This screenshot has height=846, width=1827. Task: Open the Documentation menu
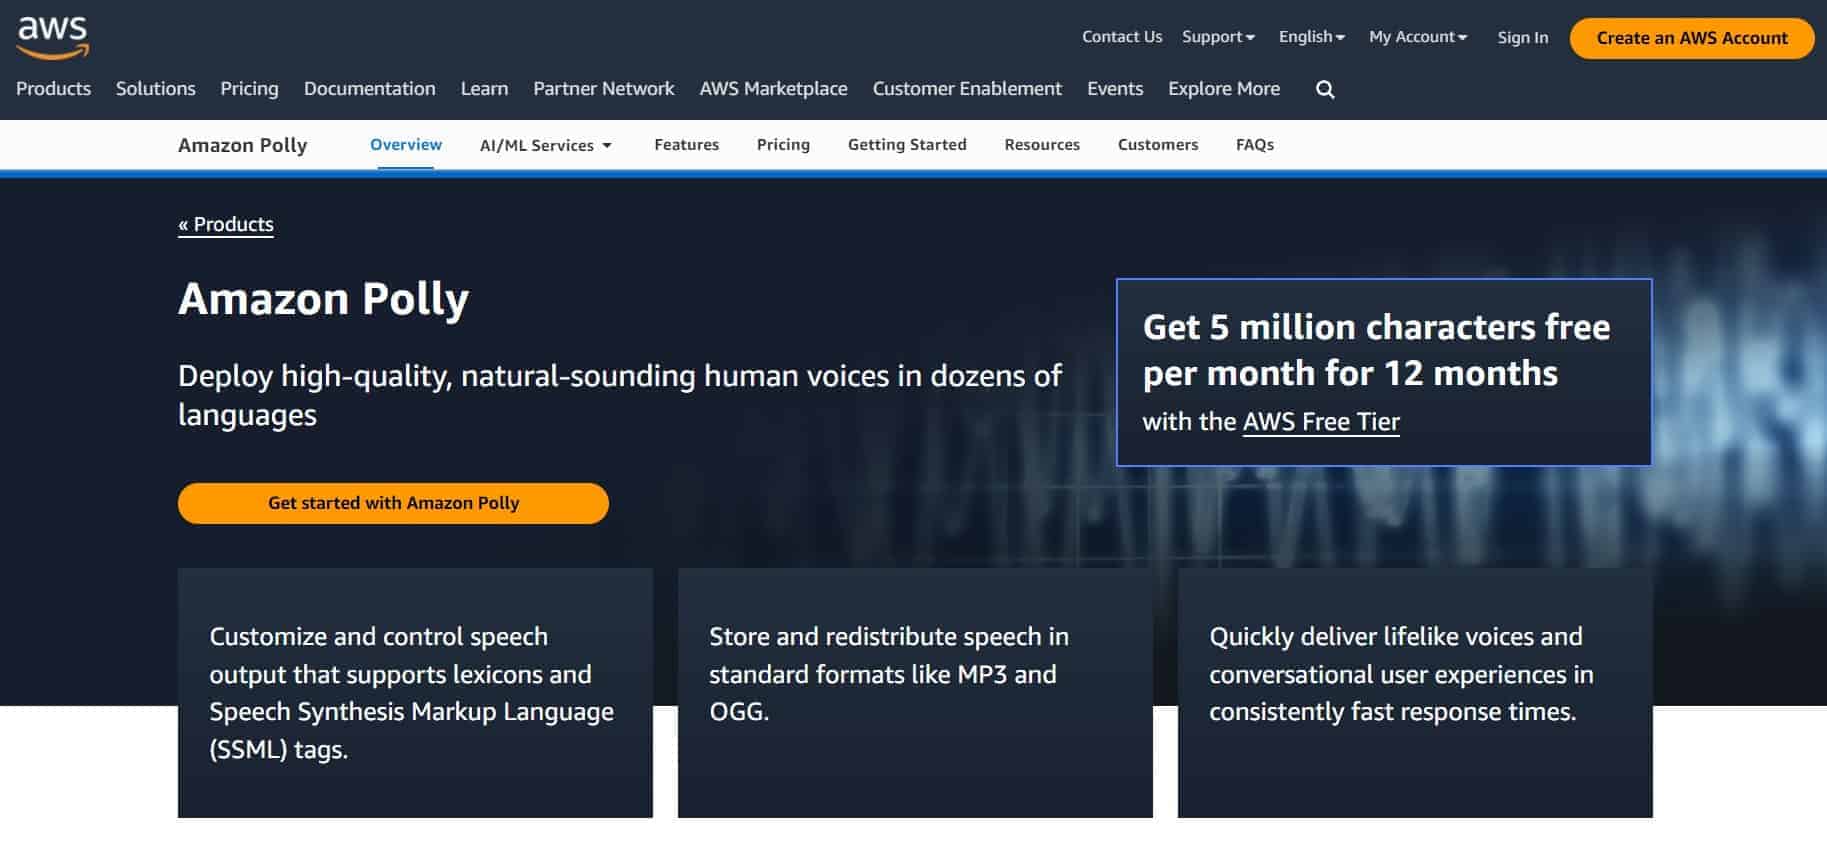(370, 89)
